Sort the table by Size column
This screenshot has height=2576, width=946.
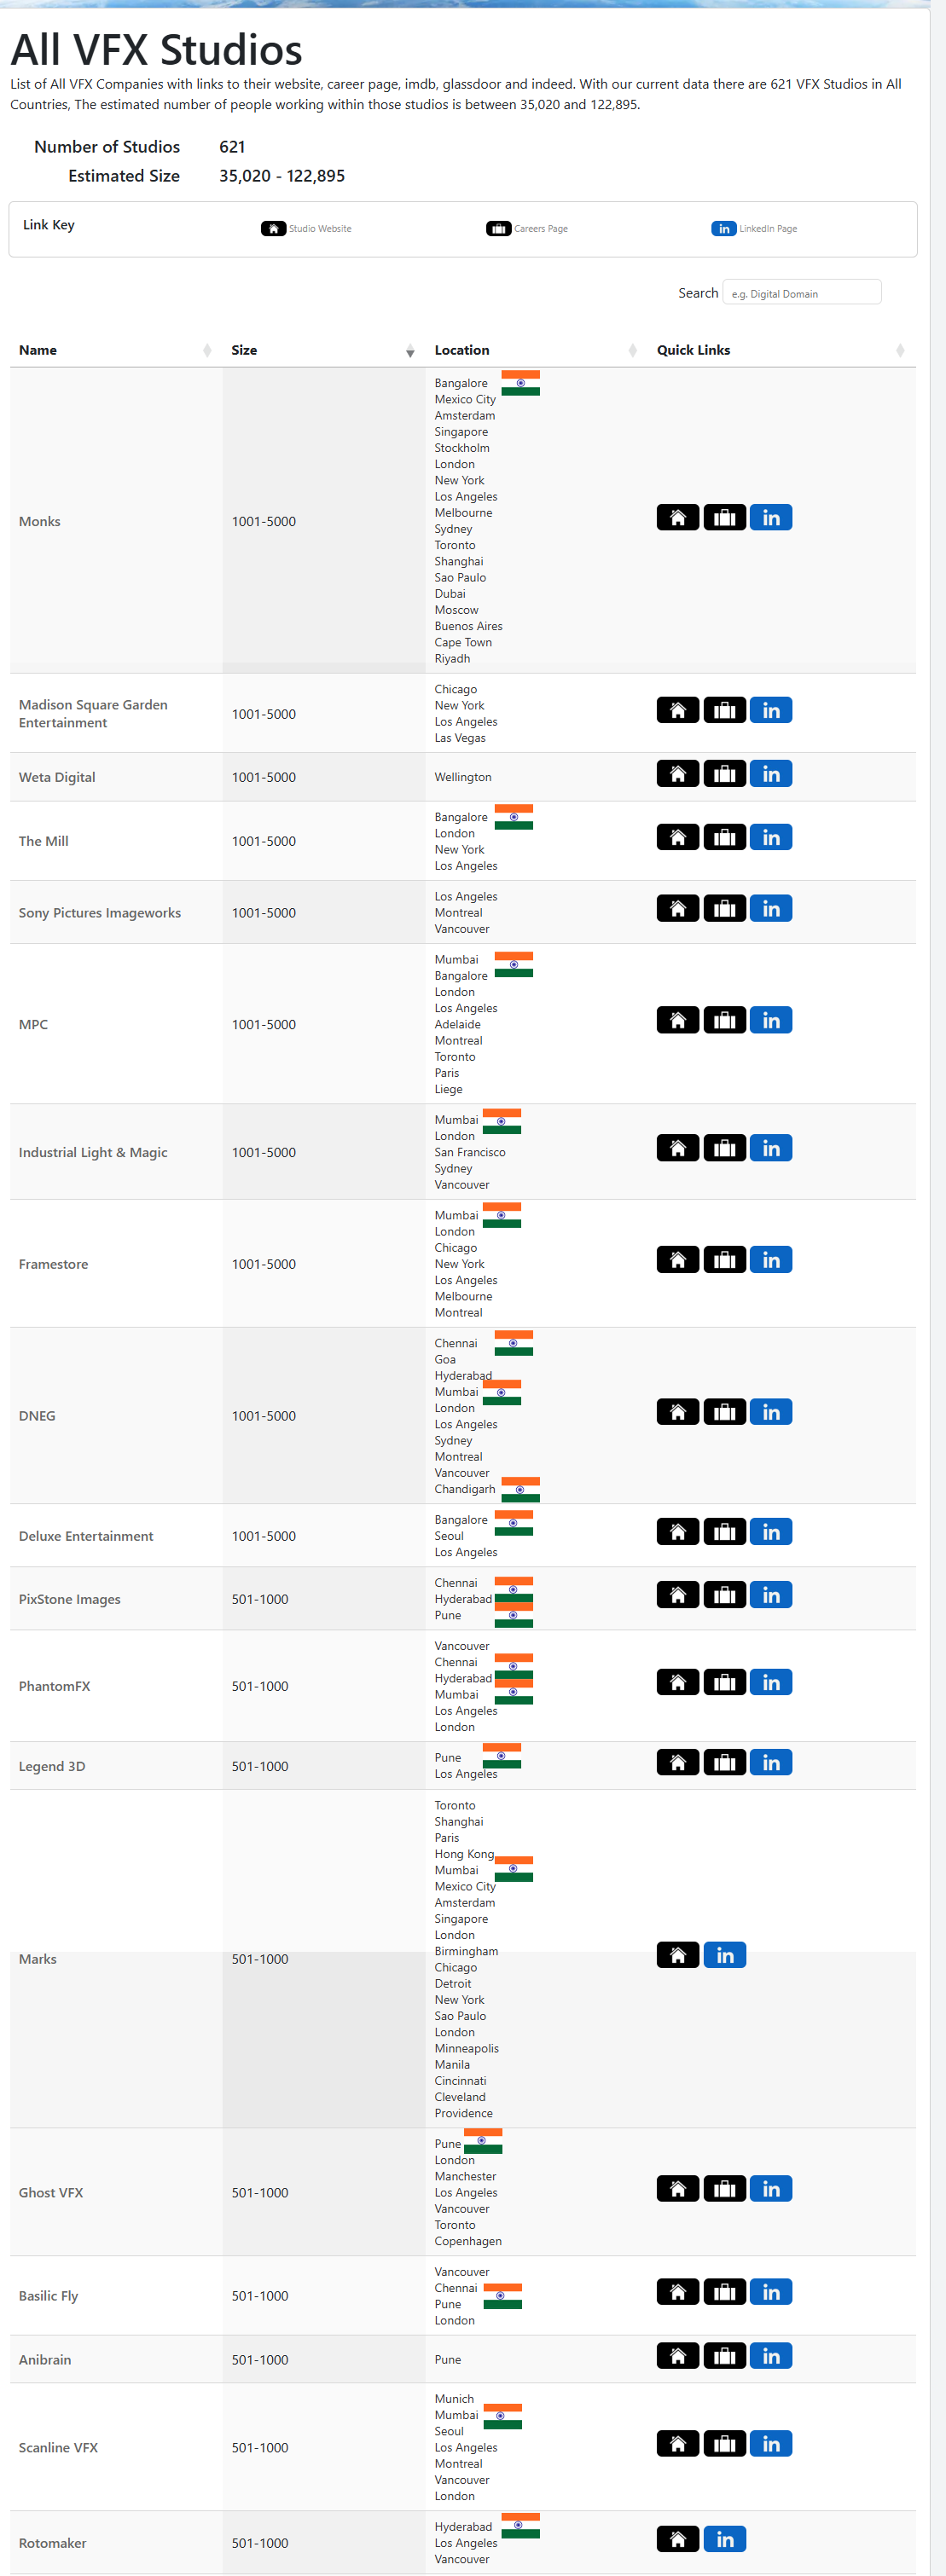coord(322,350)
